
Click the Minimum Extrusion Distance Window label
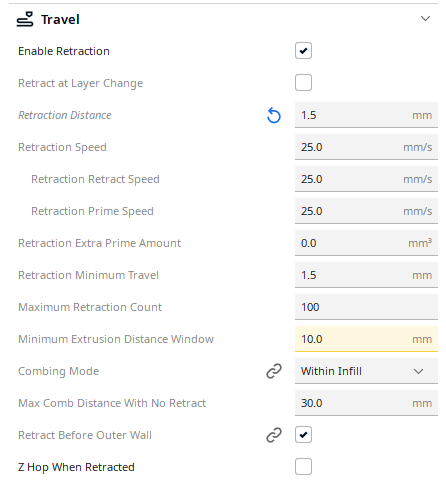(x=116, y=339)
